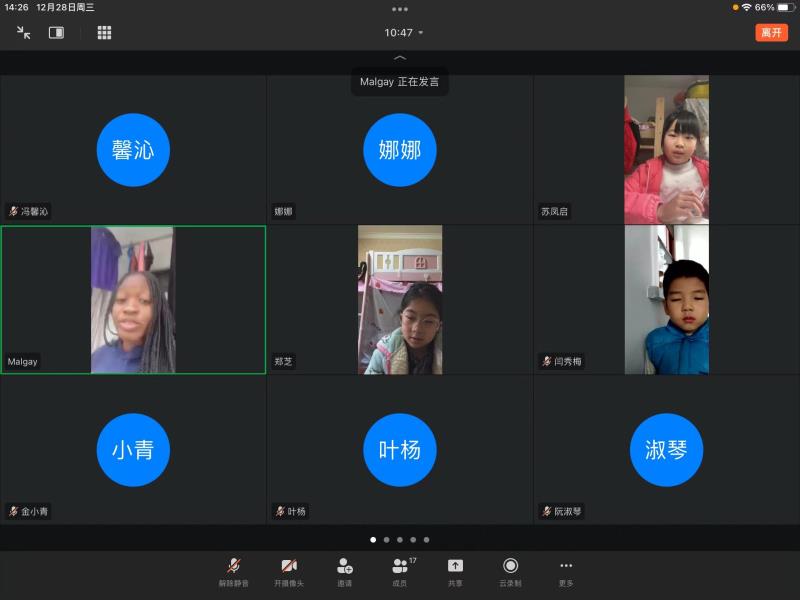800x600 pixels.
Task: Open the Invite (邀请) icon
Action: [x=343, y=565]
